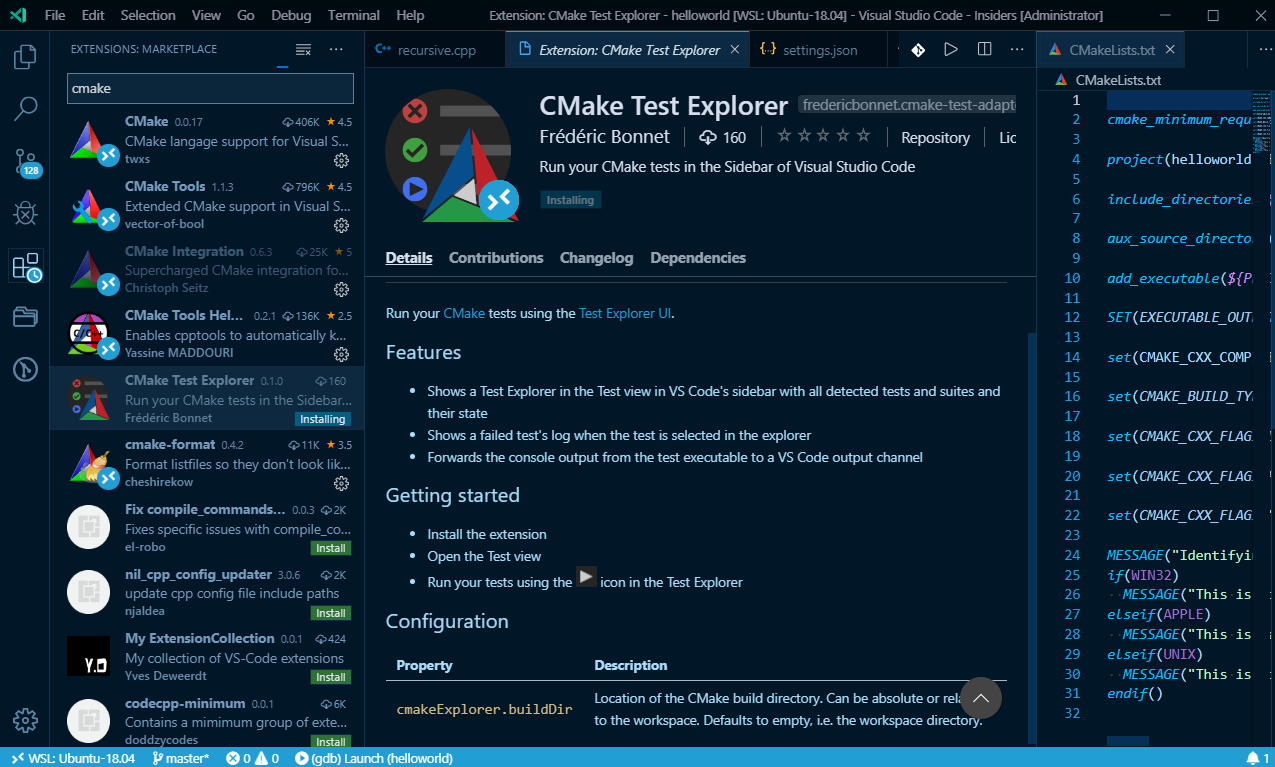1275x767 pixels.
Task: Select the cmake-format extension entry
Action: point(207,463)
